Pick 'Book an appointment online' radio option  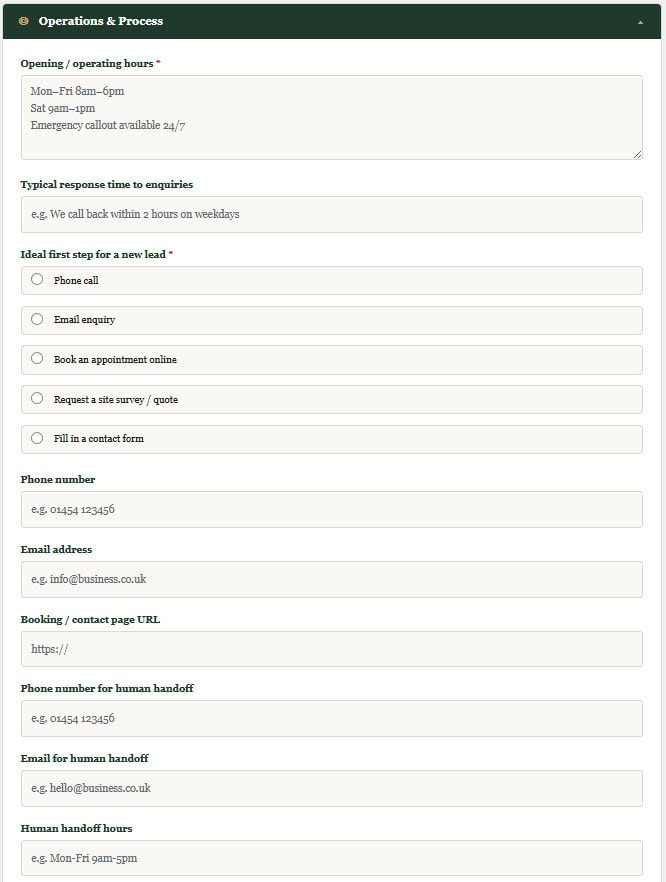pos(37,359)
